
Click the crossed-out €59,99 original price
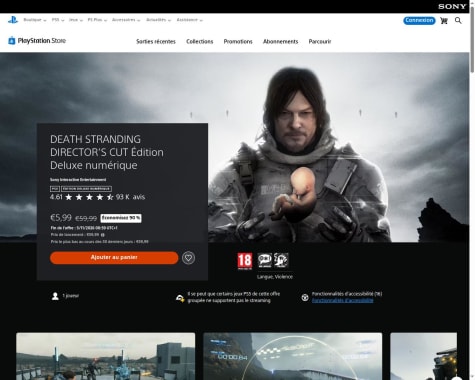point(86,218)
